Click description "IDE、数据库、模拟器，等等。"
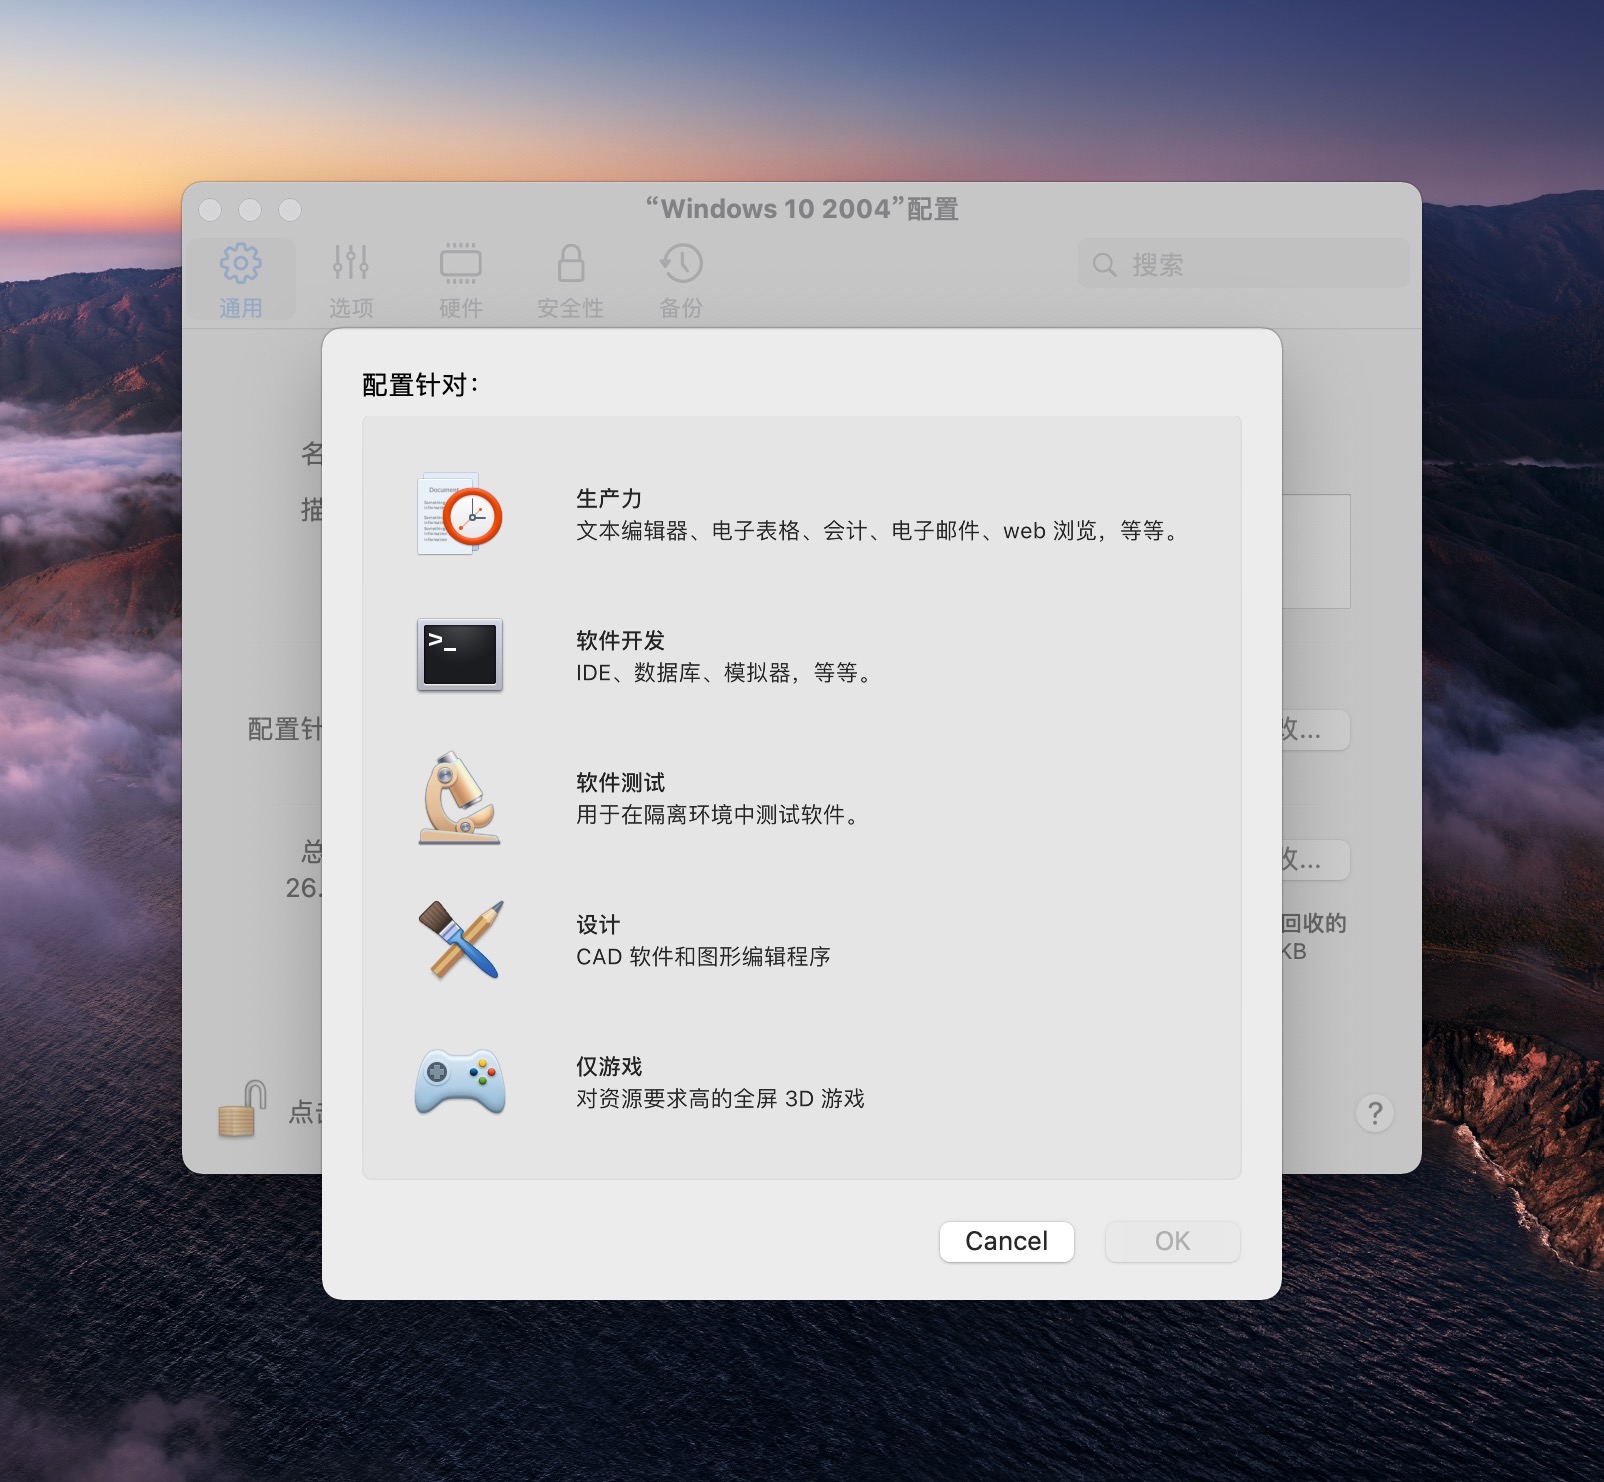1604x1482 pixels. point(723,673)
